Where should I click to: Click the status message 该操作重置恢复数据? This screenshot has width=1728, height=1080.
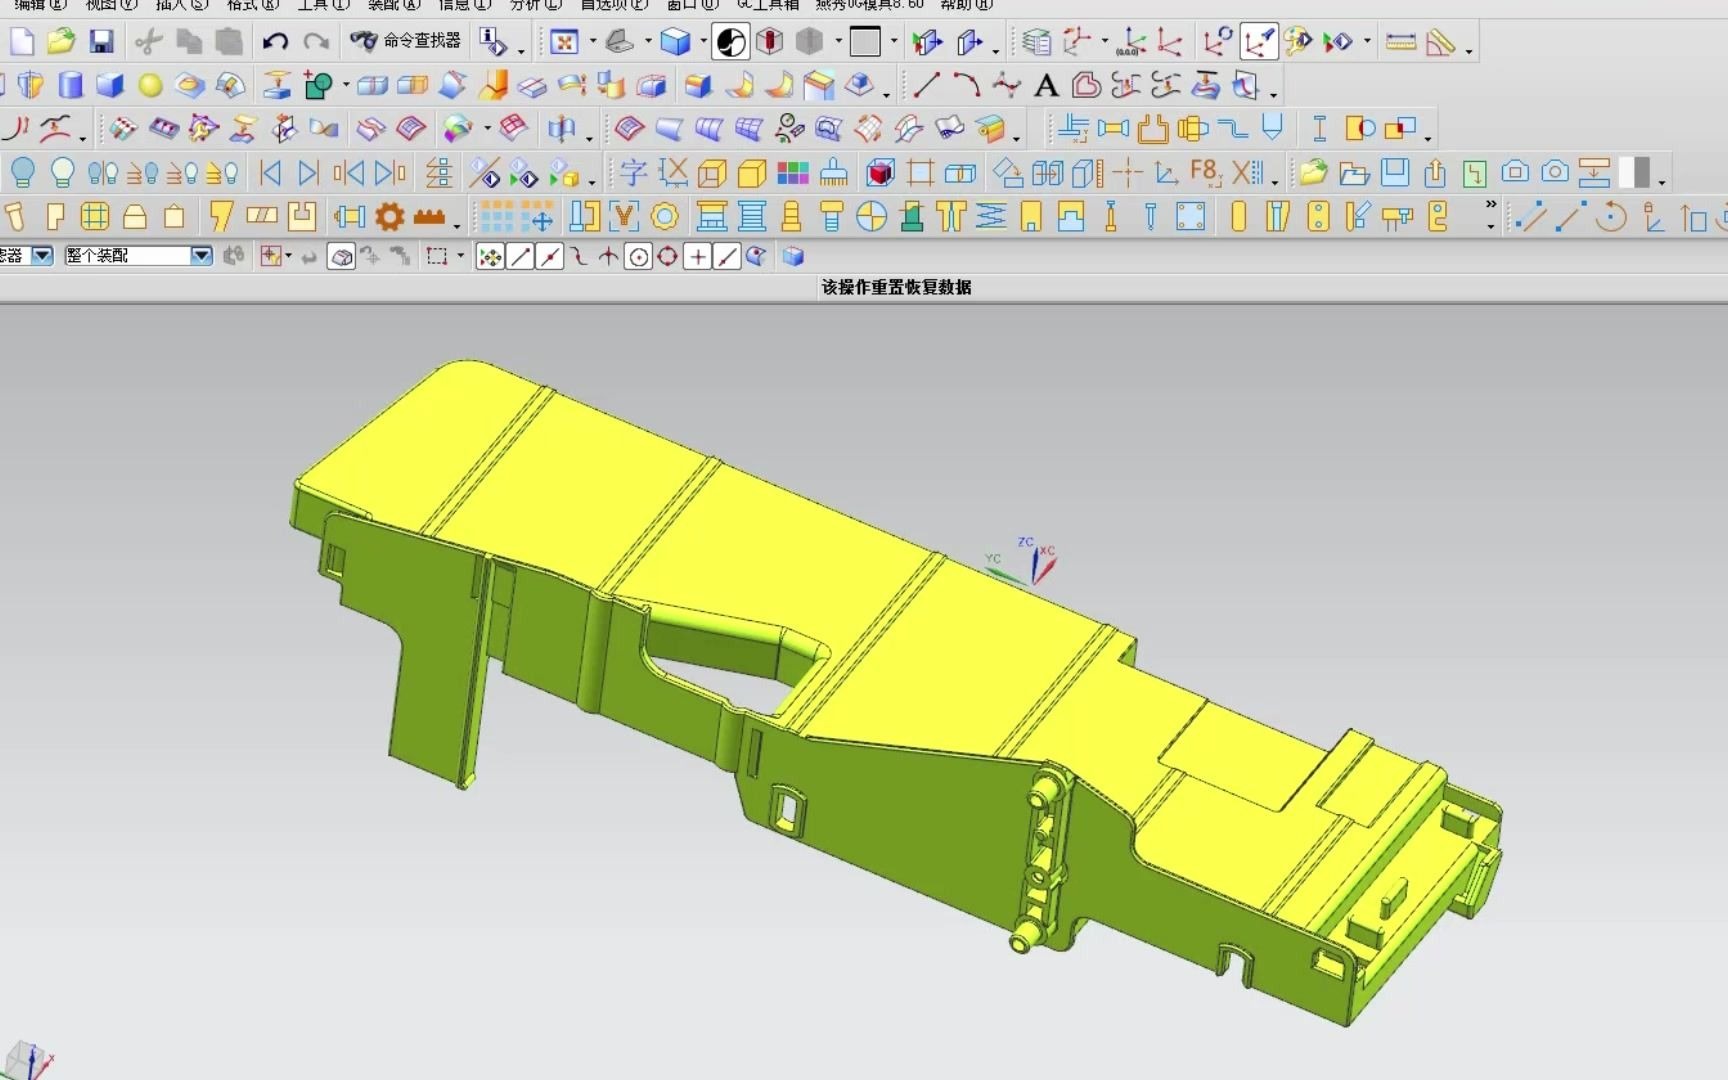click(896, 287)
